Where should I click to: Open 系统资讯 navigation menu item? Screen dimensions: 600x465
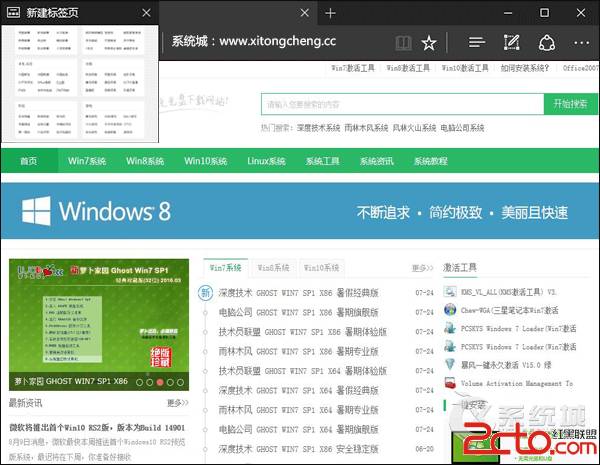(377, 161)
